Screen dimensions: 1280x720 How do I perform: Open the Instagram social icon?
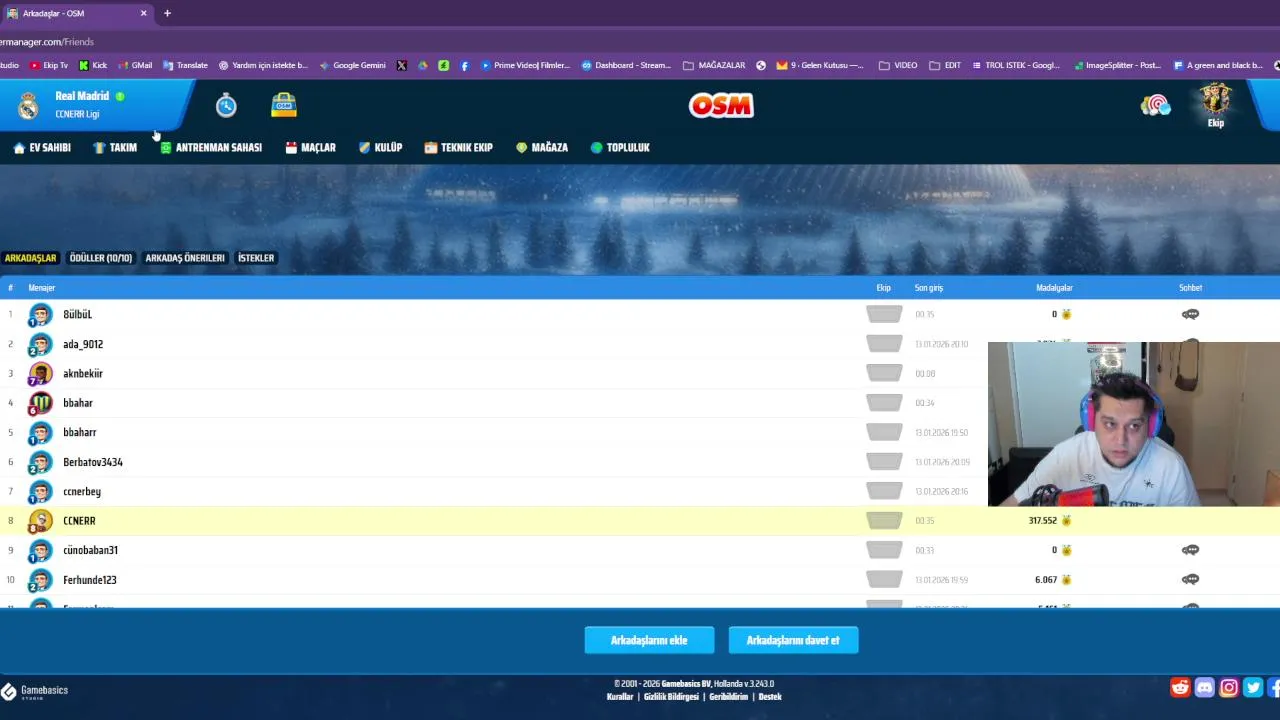point(1229,687)
